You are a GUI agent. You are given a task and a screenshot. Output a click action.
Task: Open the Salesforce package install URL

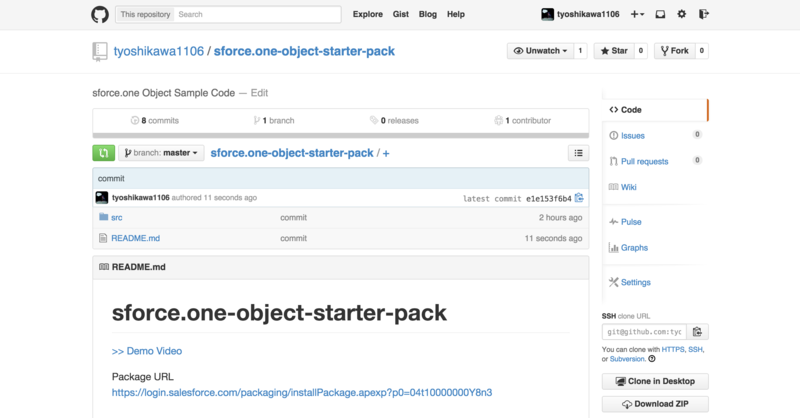[302, 392]
